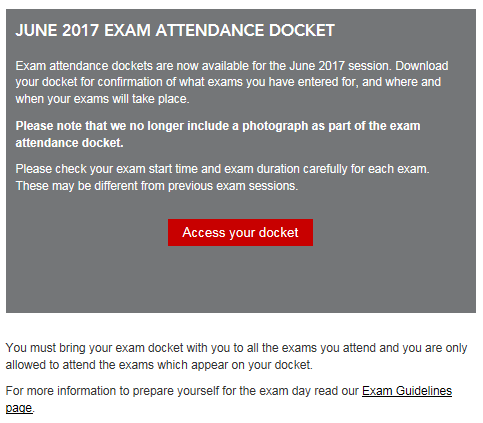Click the underlined word "page" of the link
Screen dimensions: 483x423
coord(19,408)
